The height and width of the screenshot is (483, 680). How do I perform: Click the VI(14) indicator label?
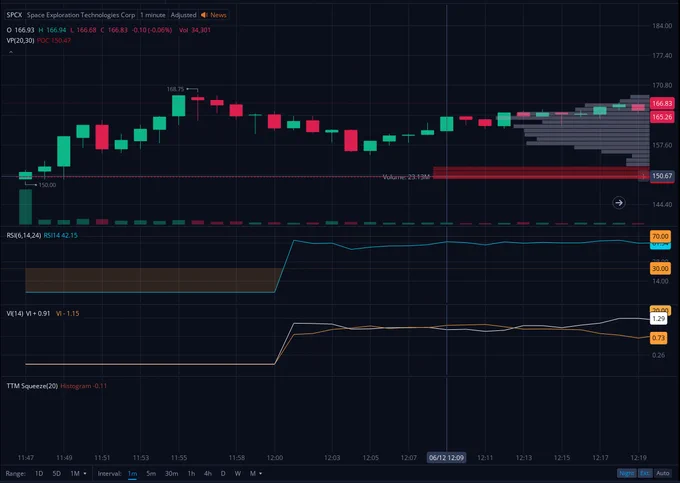(x=15, y=313)
